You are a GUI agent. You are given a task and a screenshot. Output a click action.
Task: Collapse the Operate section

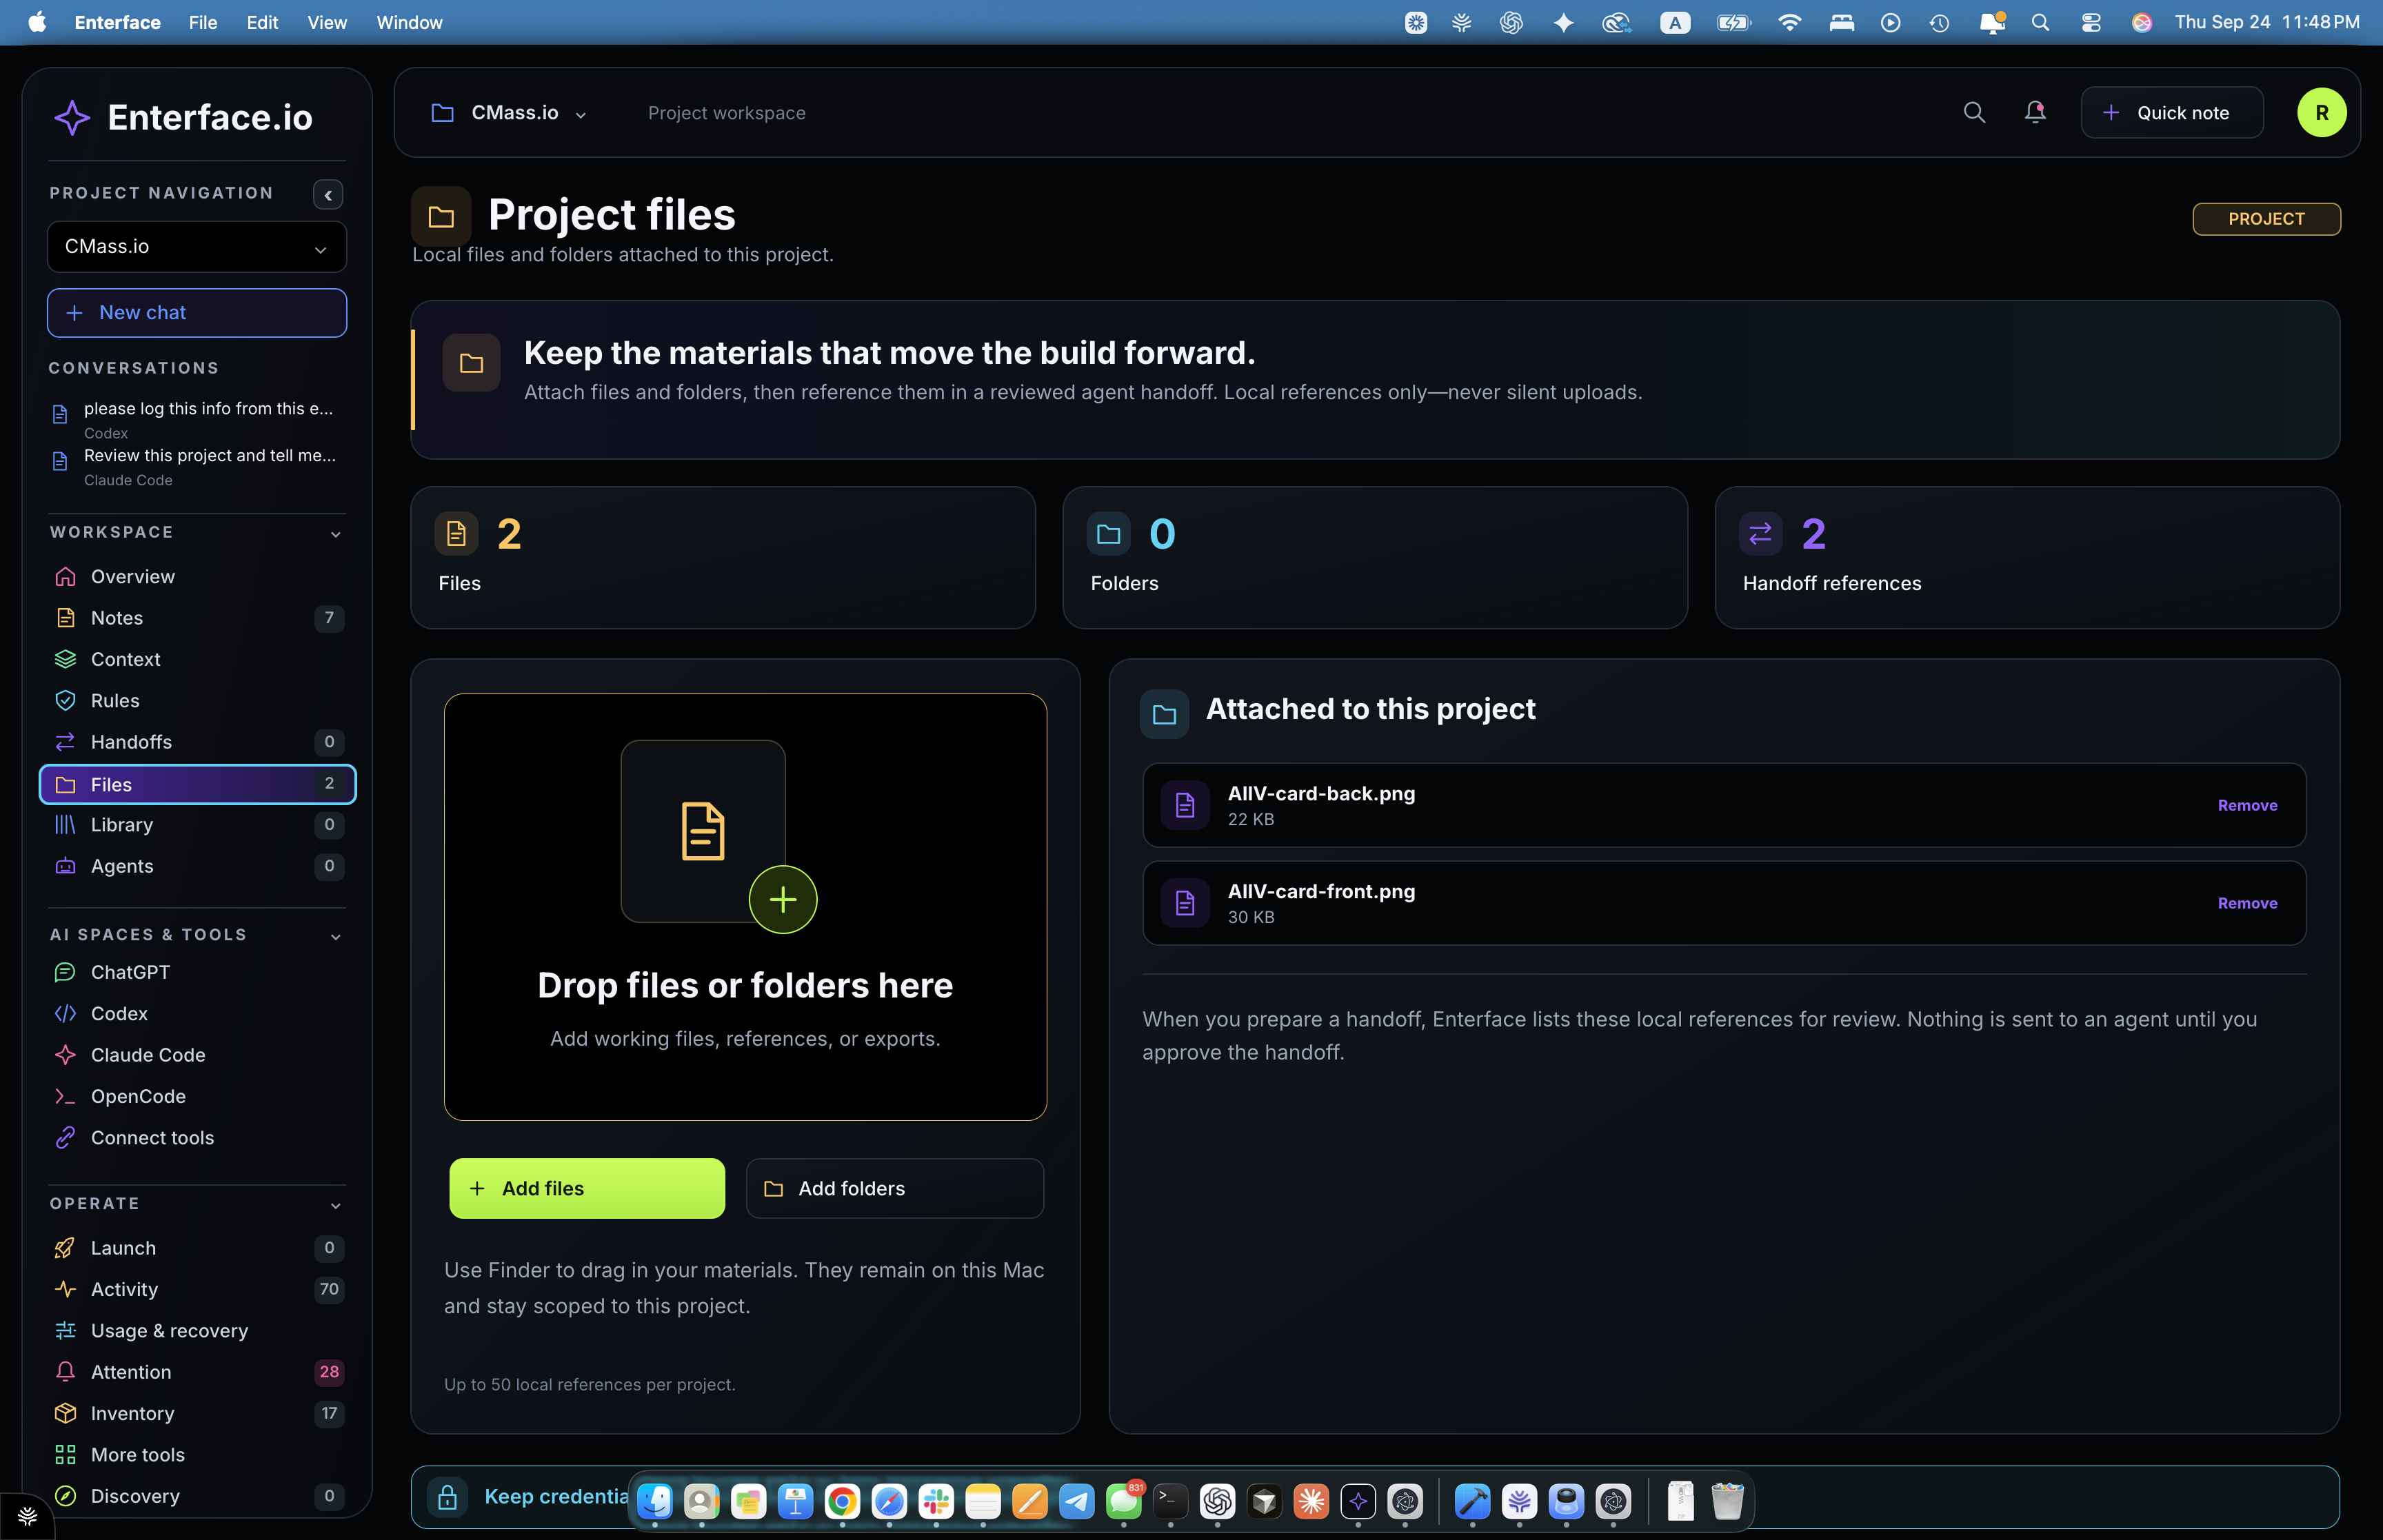(x=336, y=1205)
